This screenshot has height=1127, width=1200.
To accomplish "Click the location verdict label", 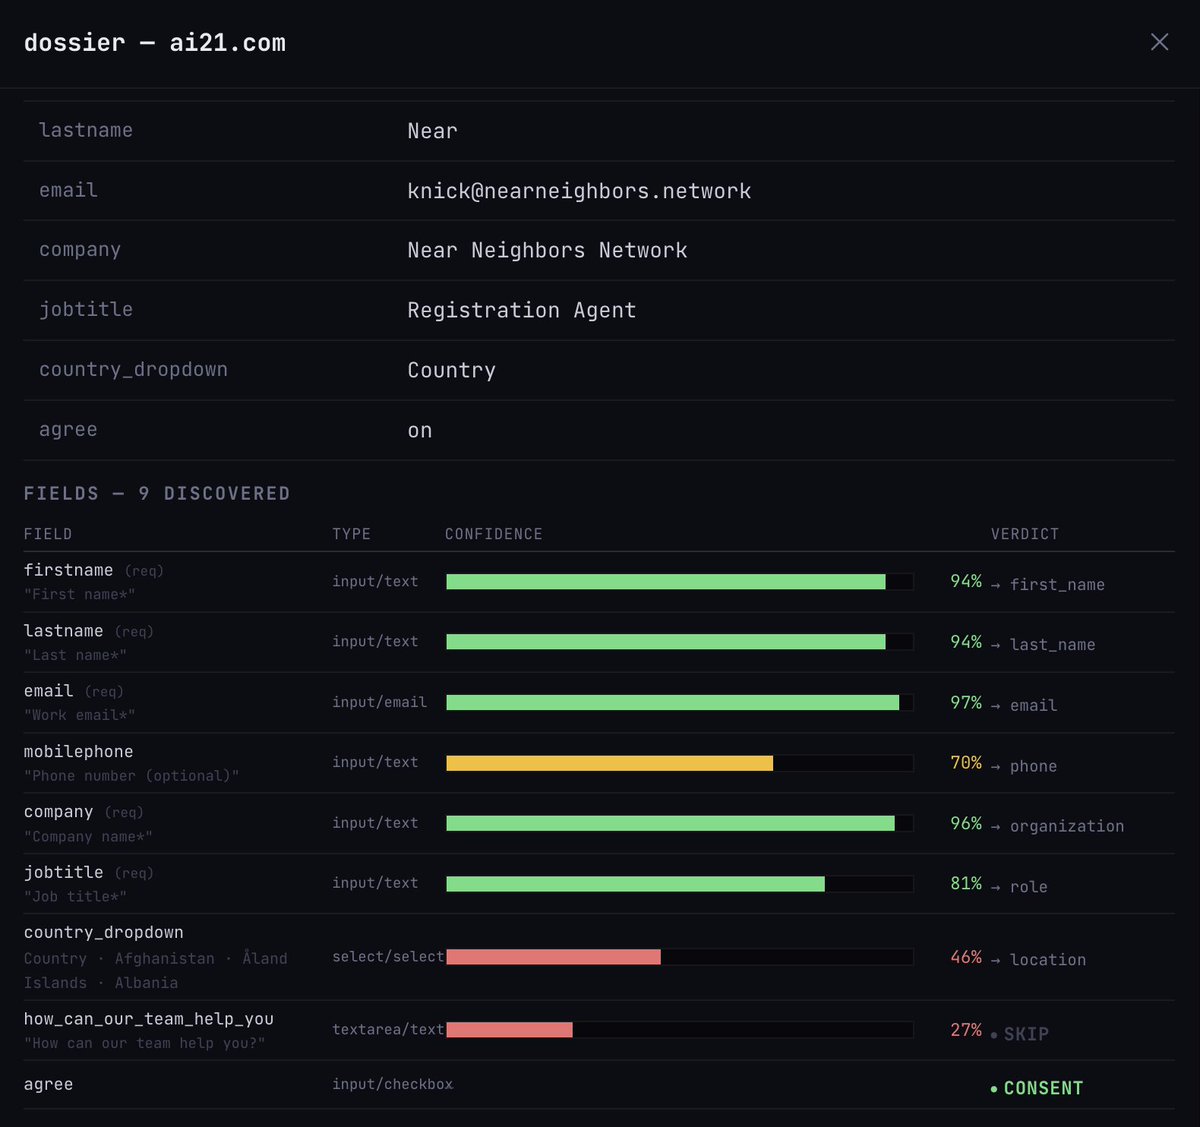I will tap(1048, 960).
